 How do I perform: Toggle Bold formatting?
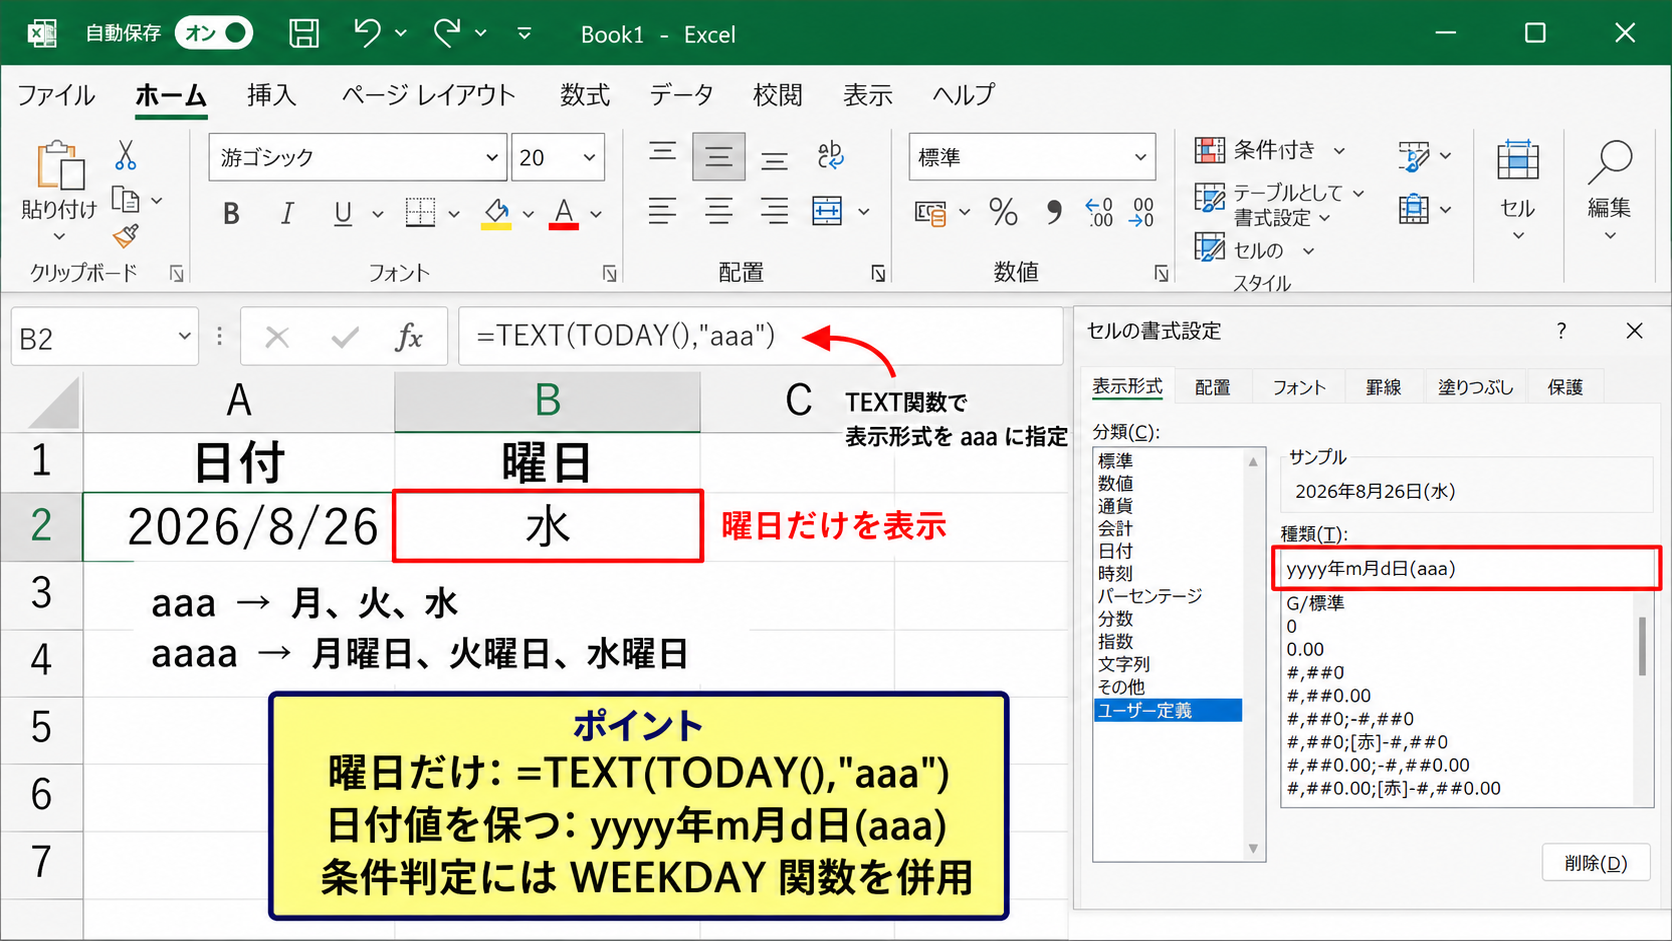[231, 213]
